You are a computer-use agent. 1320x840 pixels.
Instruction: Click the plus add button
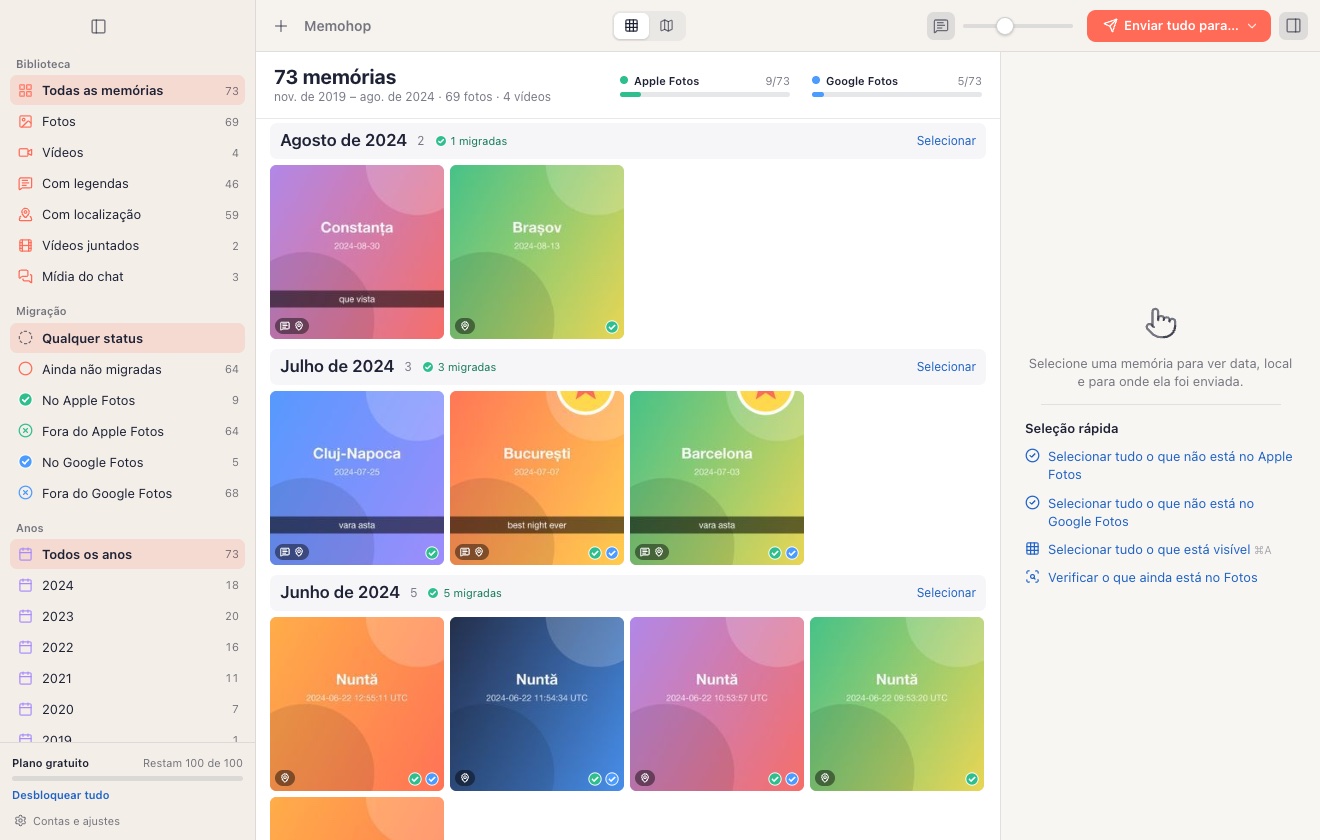click(281, 26)
